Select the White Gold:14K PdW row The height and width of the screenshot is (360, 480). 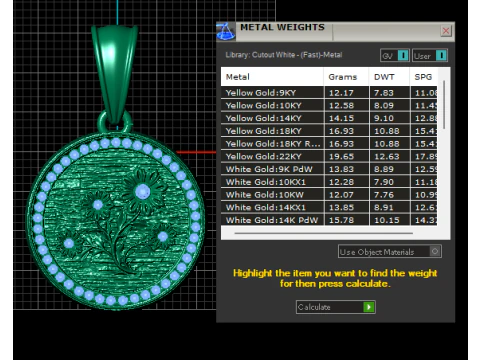(x=329, y=220)
